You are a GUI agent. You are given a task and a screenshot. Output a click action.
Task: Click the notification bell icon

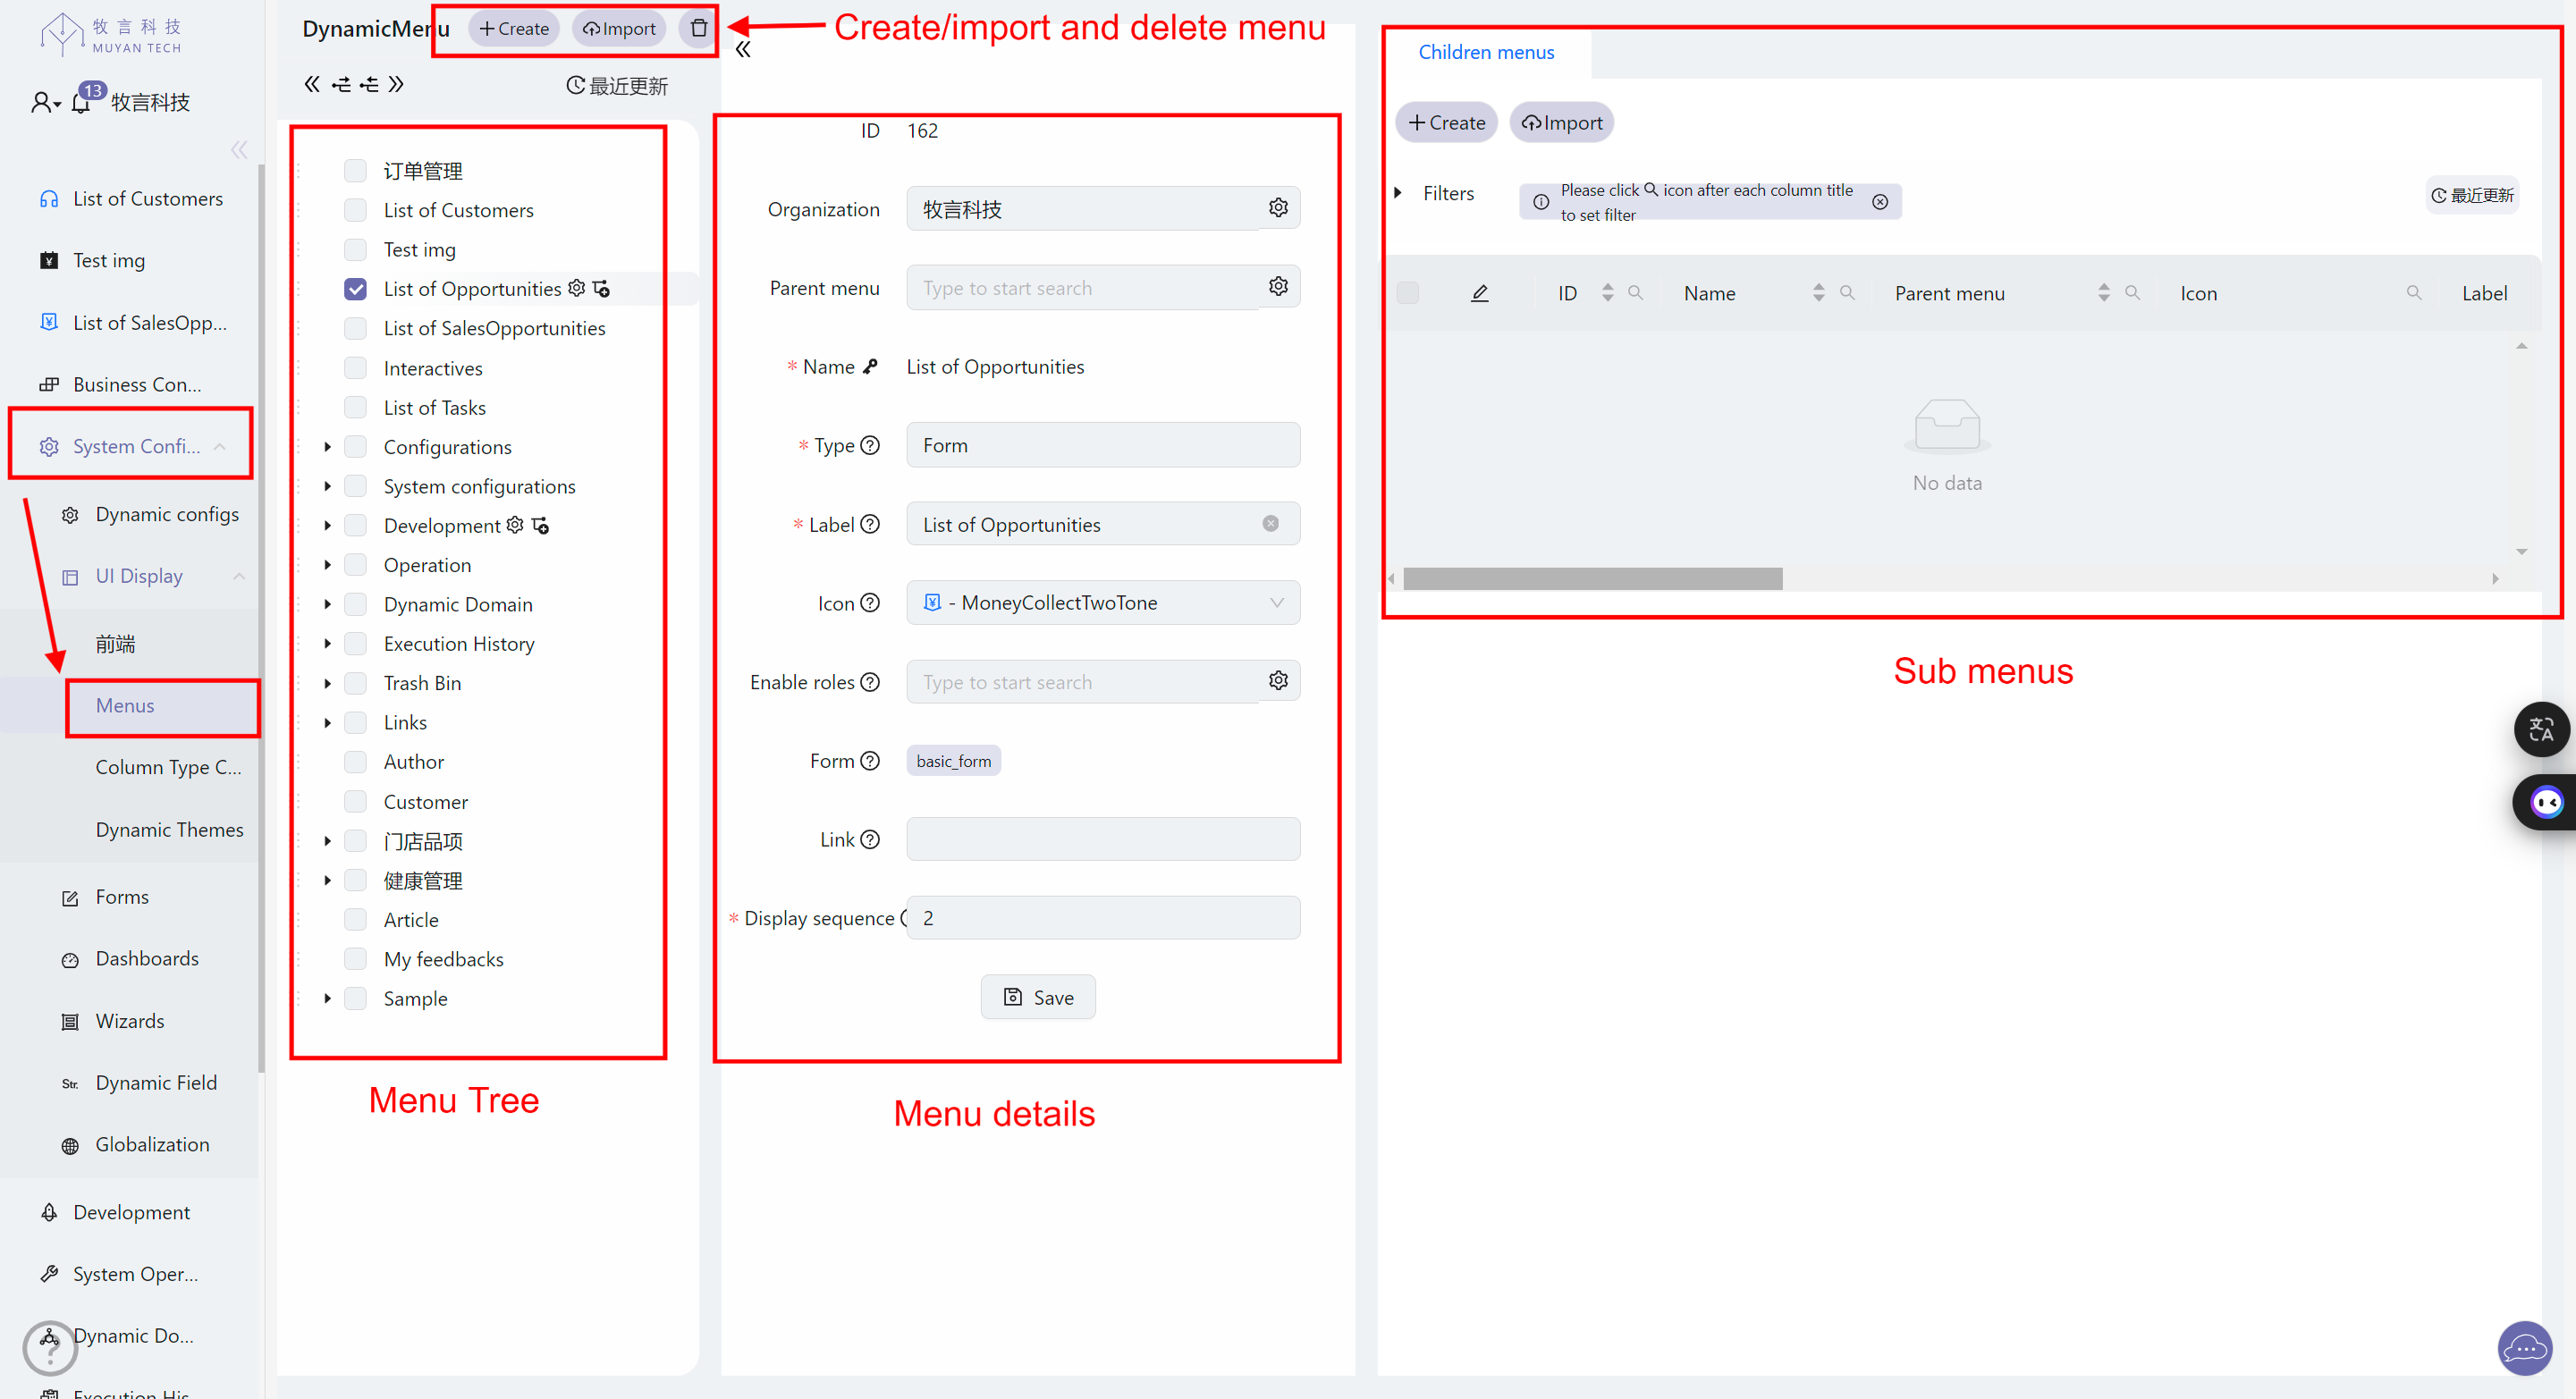(x=81, y=102)
